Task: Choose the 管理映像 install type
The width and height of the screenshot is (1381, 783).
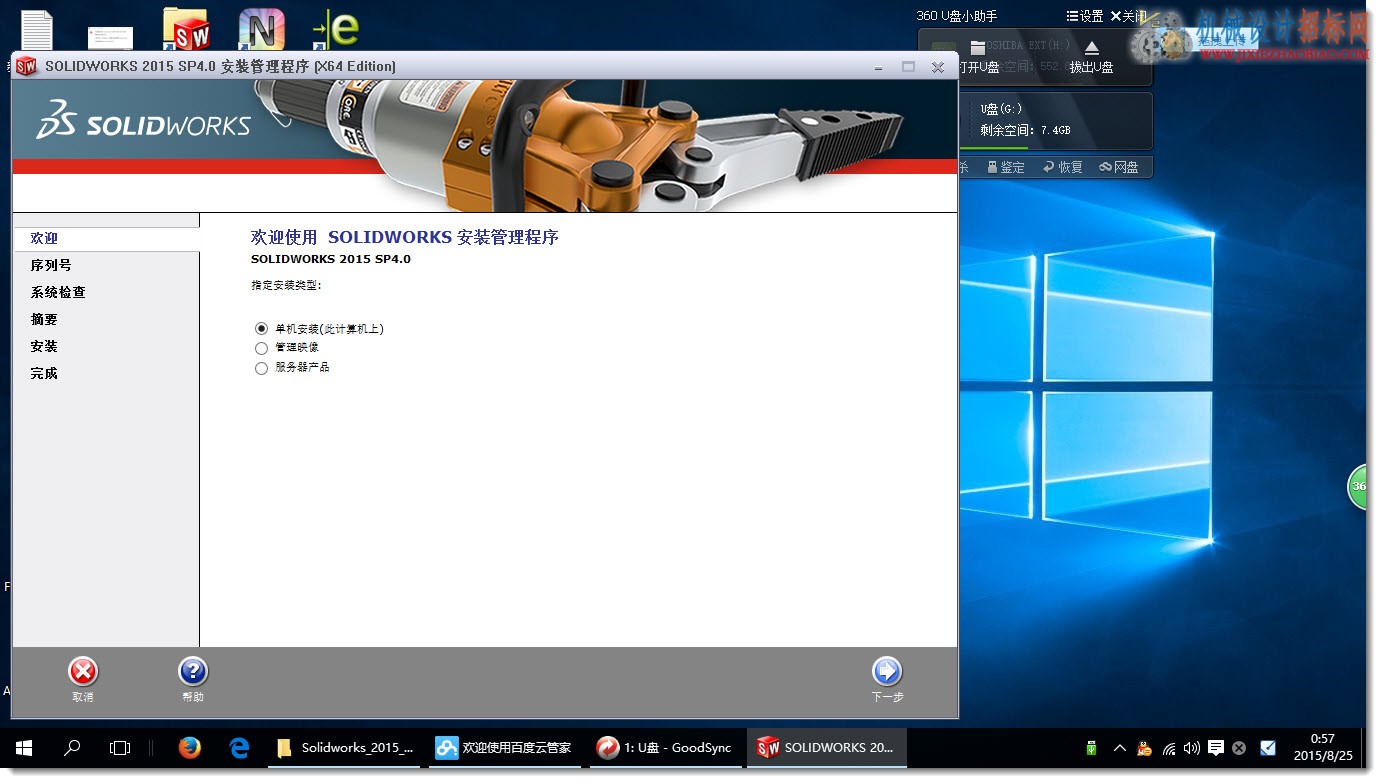Action: tap(262, 348)
